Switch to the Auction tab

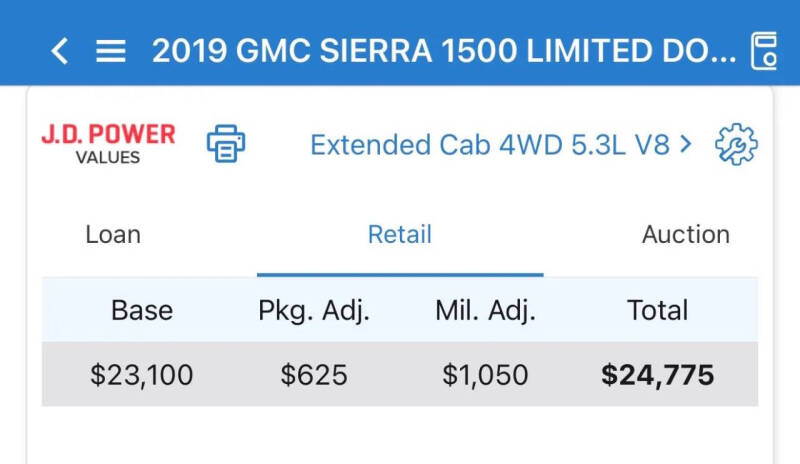[686, 234]
